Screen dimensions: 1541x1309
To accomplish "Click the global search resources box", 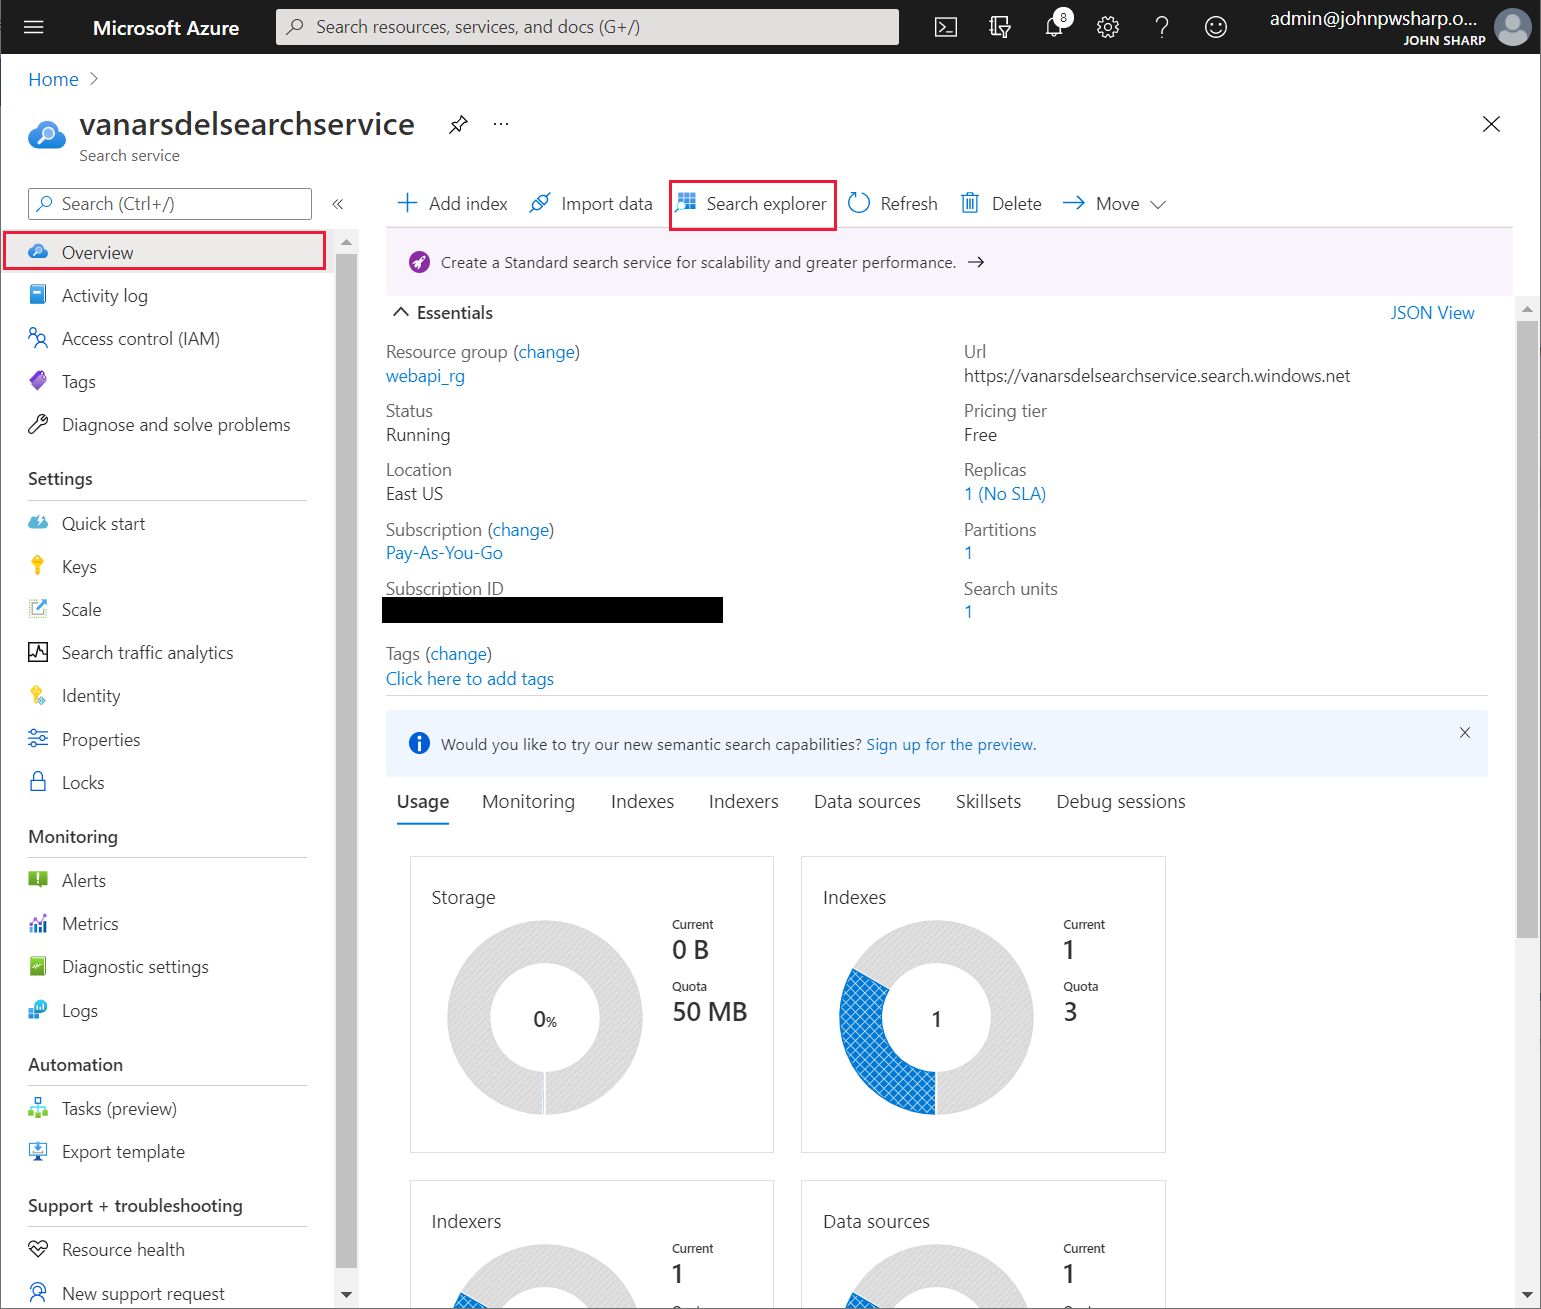I will point(587,27).
